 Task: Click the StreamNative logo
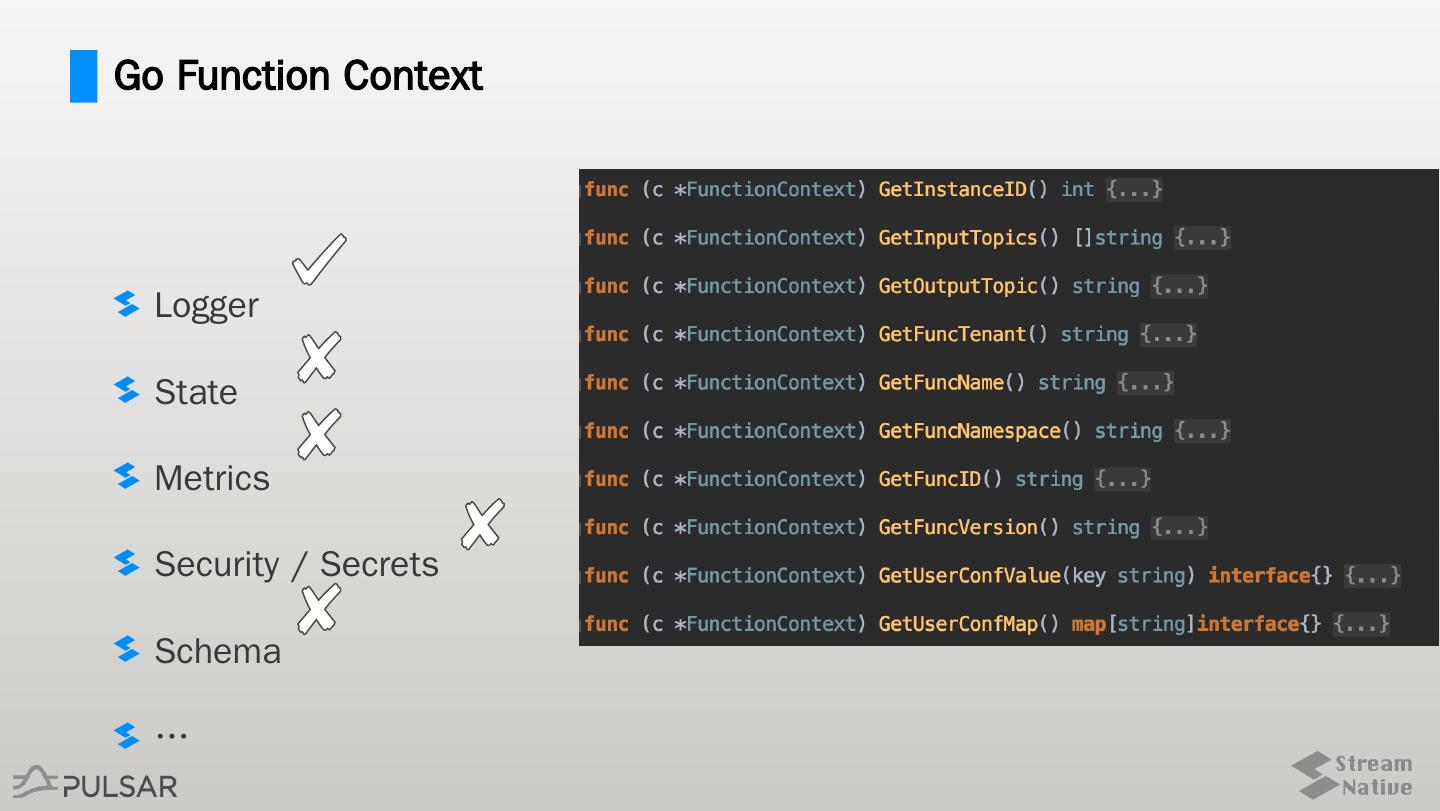click(x=1352, y=776)
